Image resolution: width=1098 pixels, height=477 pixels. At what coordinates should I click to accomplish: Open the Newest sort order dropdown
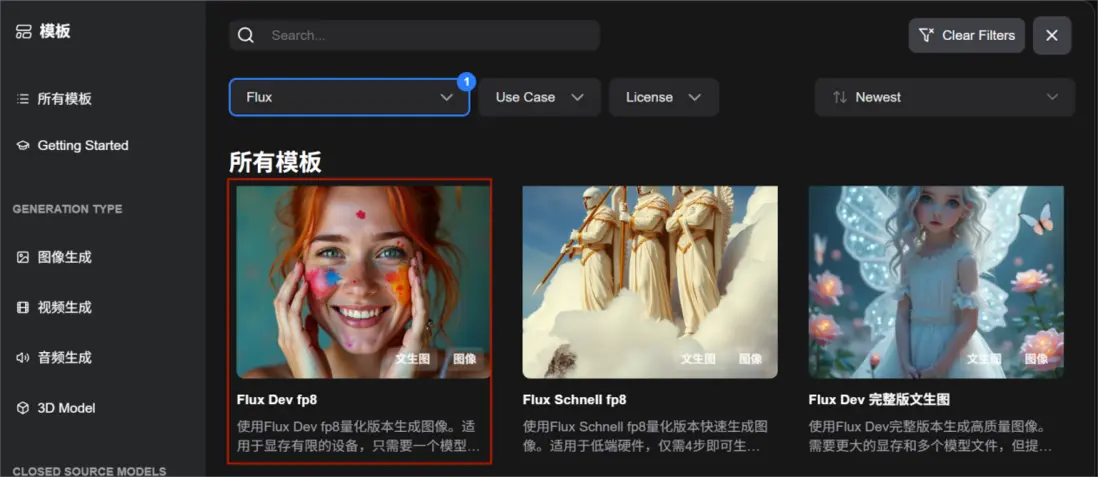(945, 97)
